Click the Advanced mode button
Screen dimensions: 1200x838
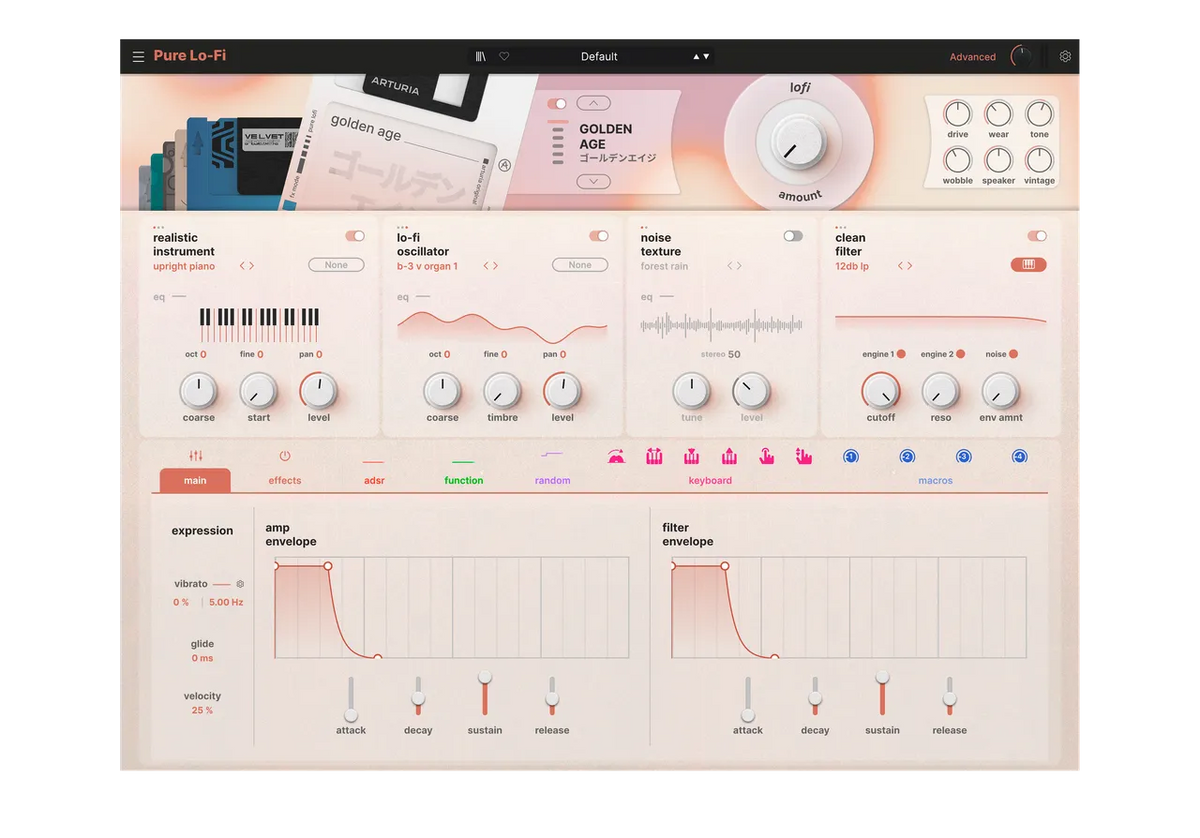click(x=972, y=57)
